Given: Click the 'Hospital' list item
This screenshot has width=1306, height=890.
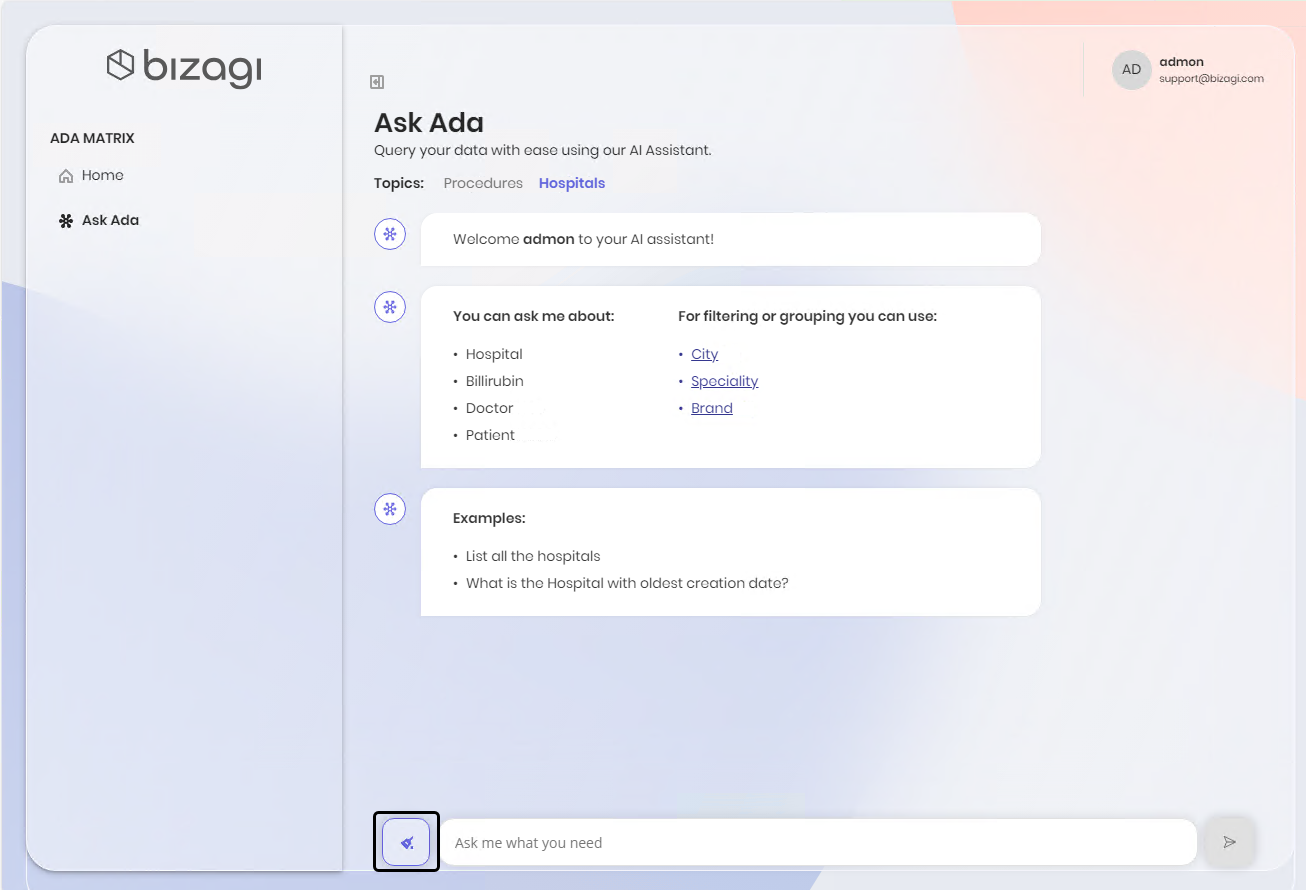Looking at the screenshot, I should (494, 354).
